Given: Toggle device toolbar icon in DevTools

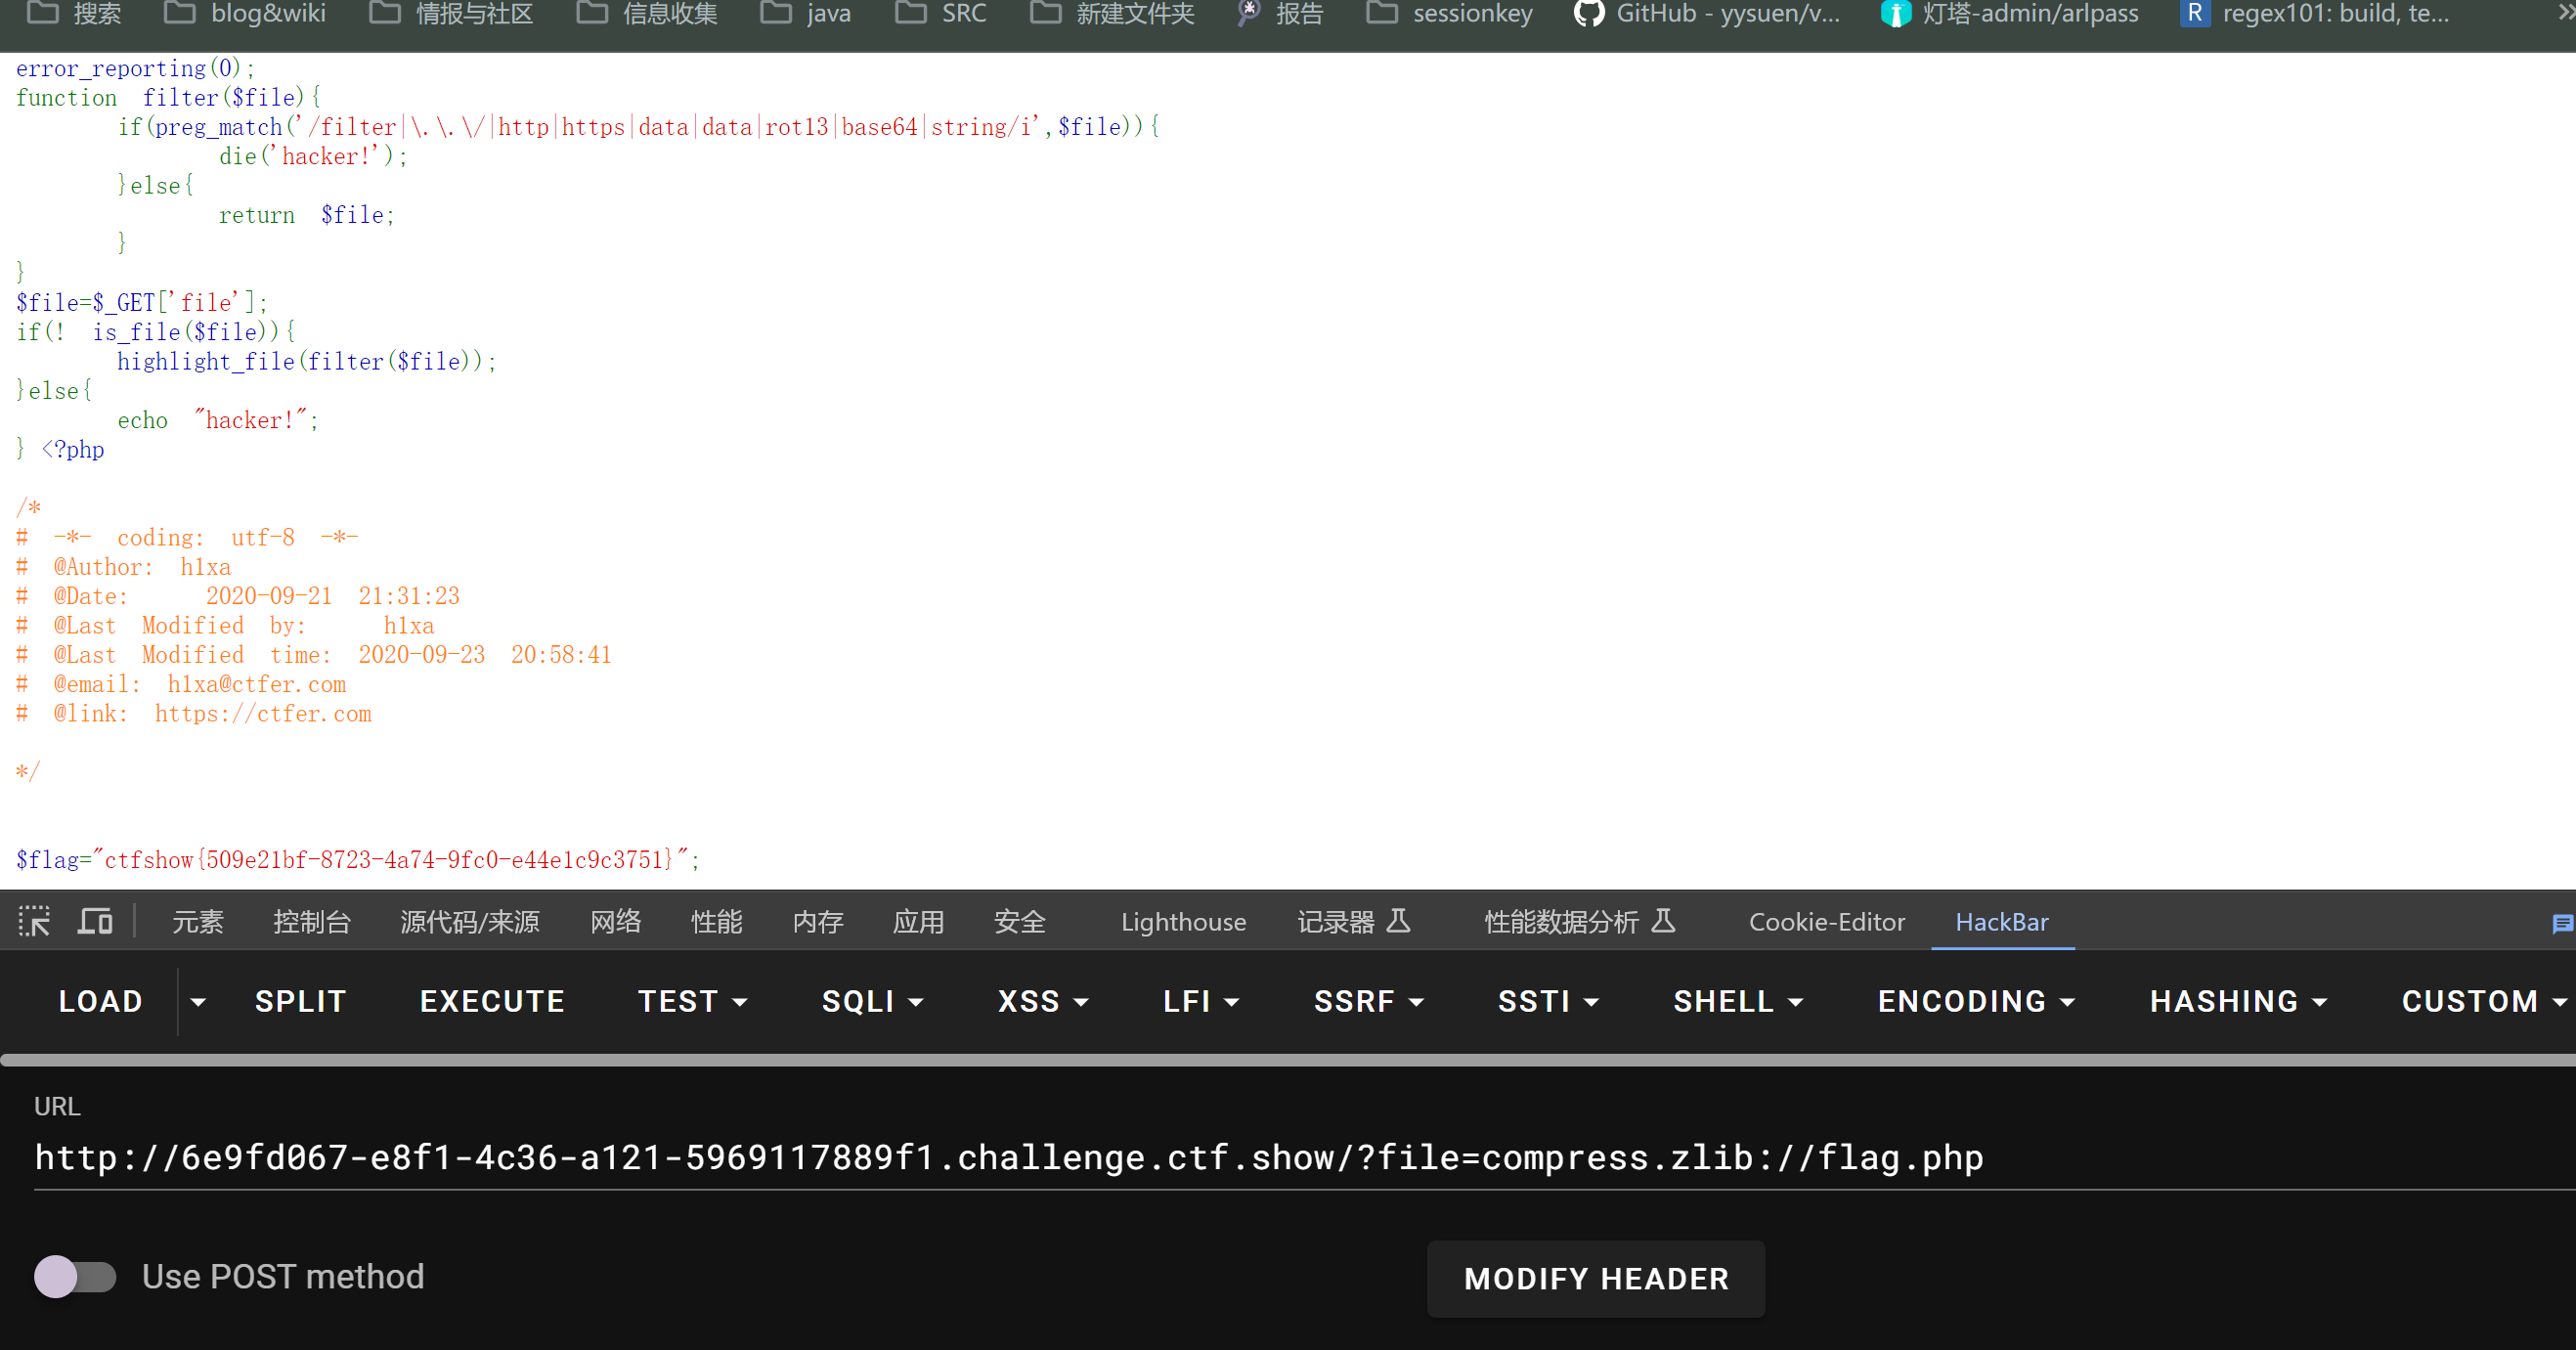Looking at the screenshot, I should click(x=95, y=921).
